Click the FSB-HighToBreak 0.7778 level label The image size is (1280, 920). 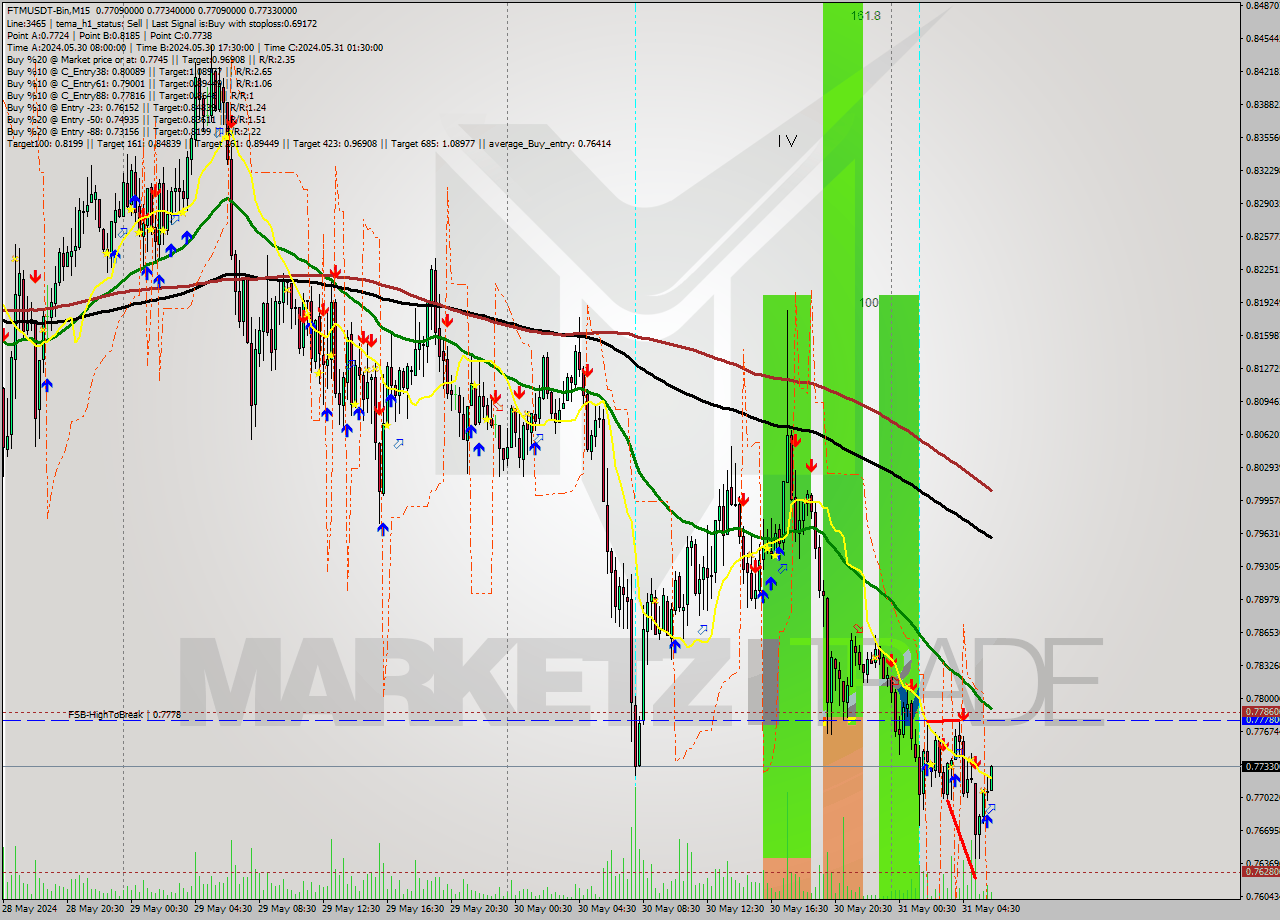125,715
